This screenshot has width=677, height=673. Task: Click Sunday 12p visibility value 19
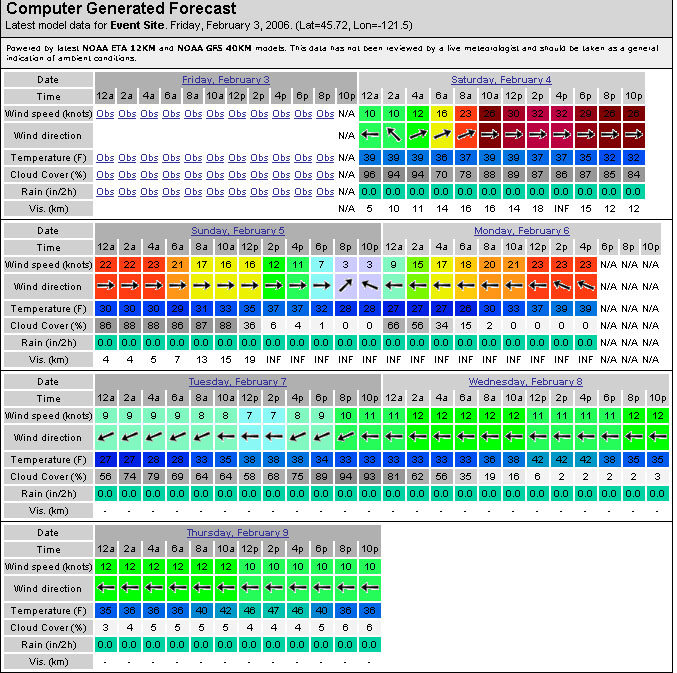(250, 360)
